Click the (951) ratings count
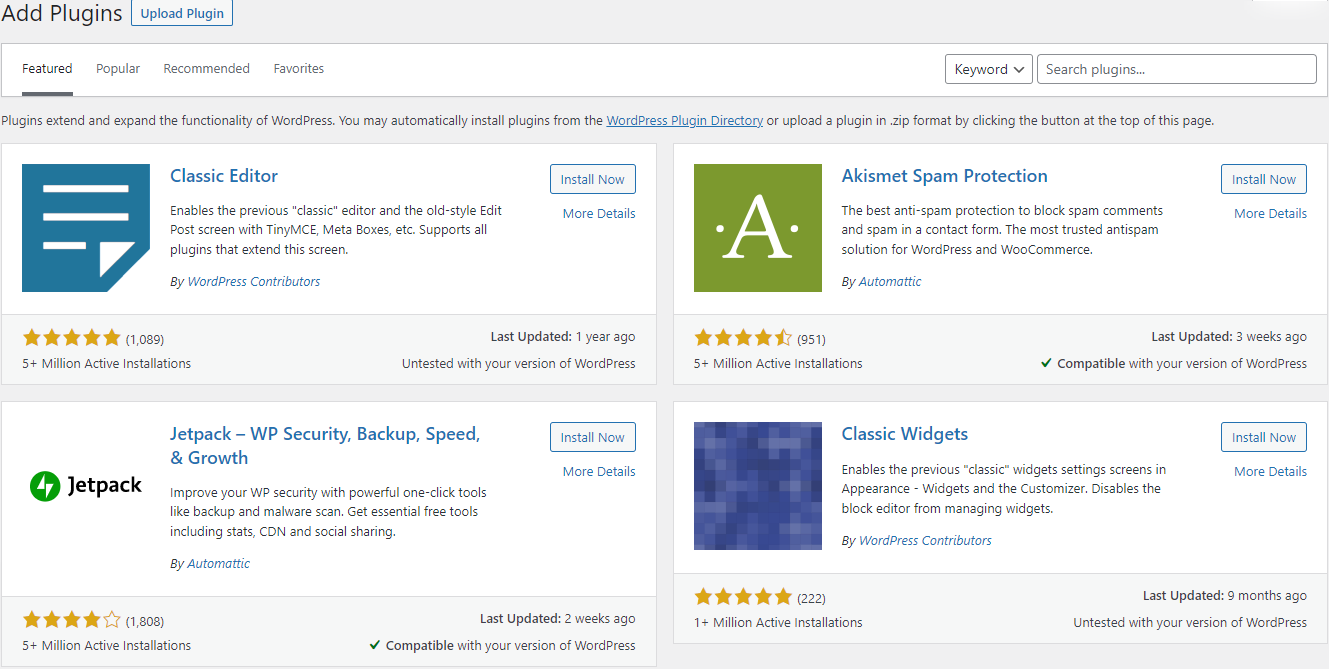1329x669 pixels. click(811, 339)
